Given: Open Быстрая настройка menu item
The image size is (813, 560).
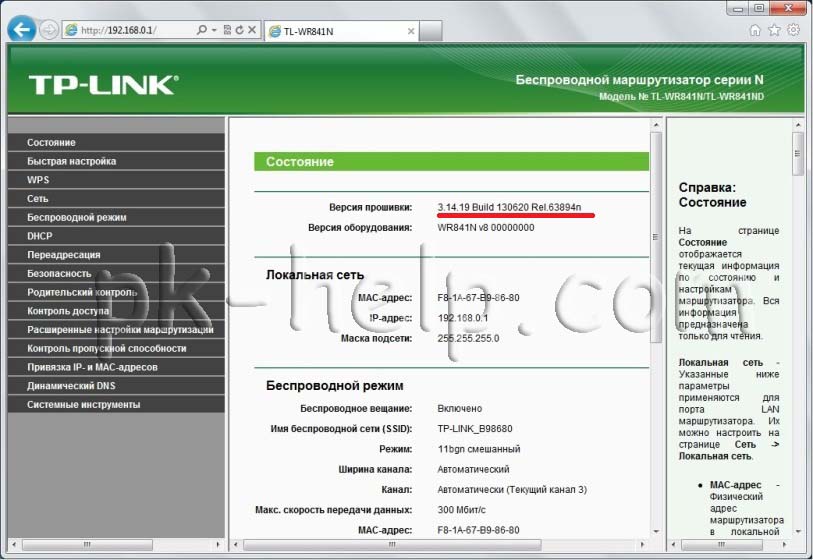Looking at the screenshot, I should tap(117, 161).
